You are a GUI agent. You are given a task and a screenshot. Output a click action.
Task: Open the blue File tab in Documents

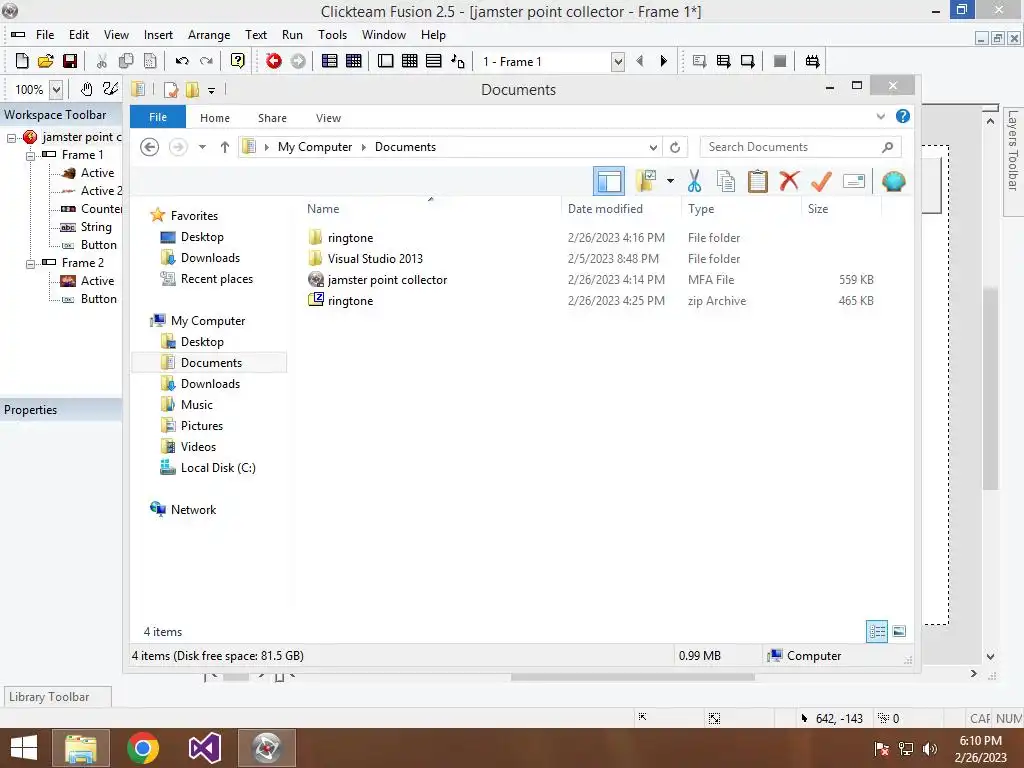pos(158,117)
